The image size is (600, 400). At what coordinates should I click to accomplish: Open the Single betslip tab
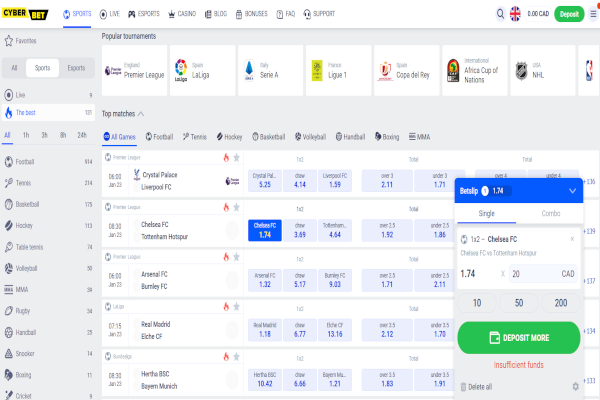486,213
